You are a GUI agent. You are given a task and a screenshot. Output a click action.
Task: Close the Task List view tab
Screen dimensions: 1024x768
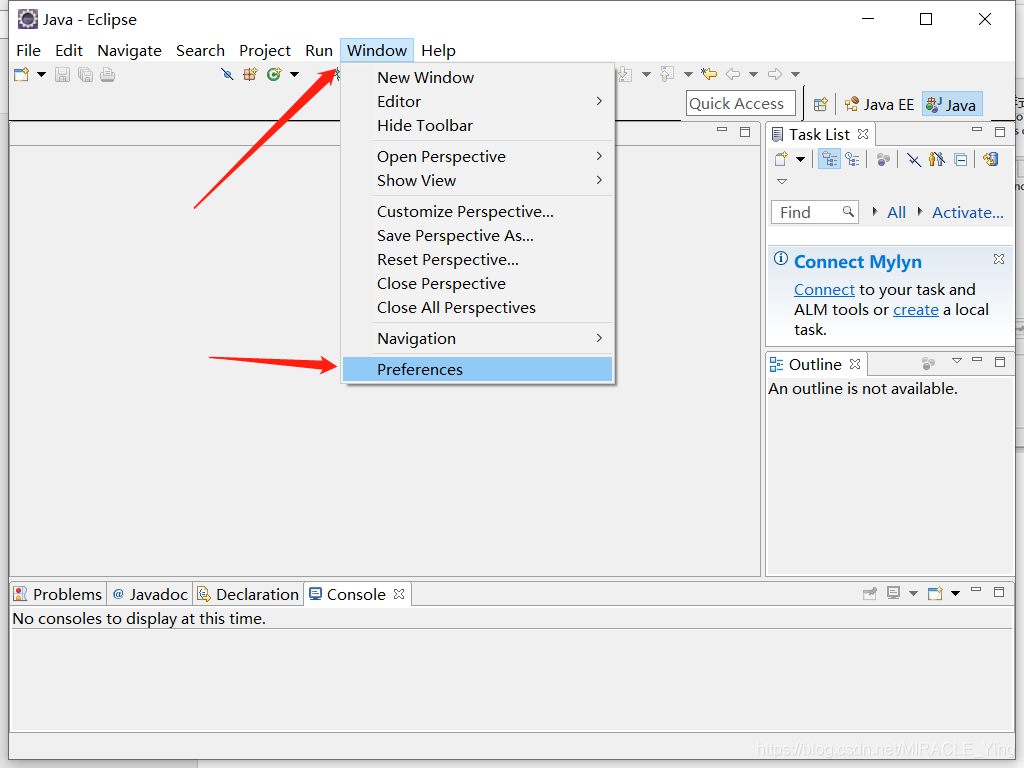pos(863,134)
